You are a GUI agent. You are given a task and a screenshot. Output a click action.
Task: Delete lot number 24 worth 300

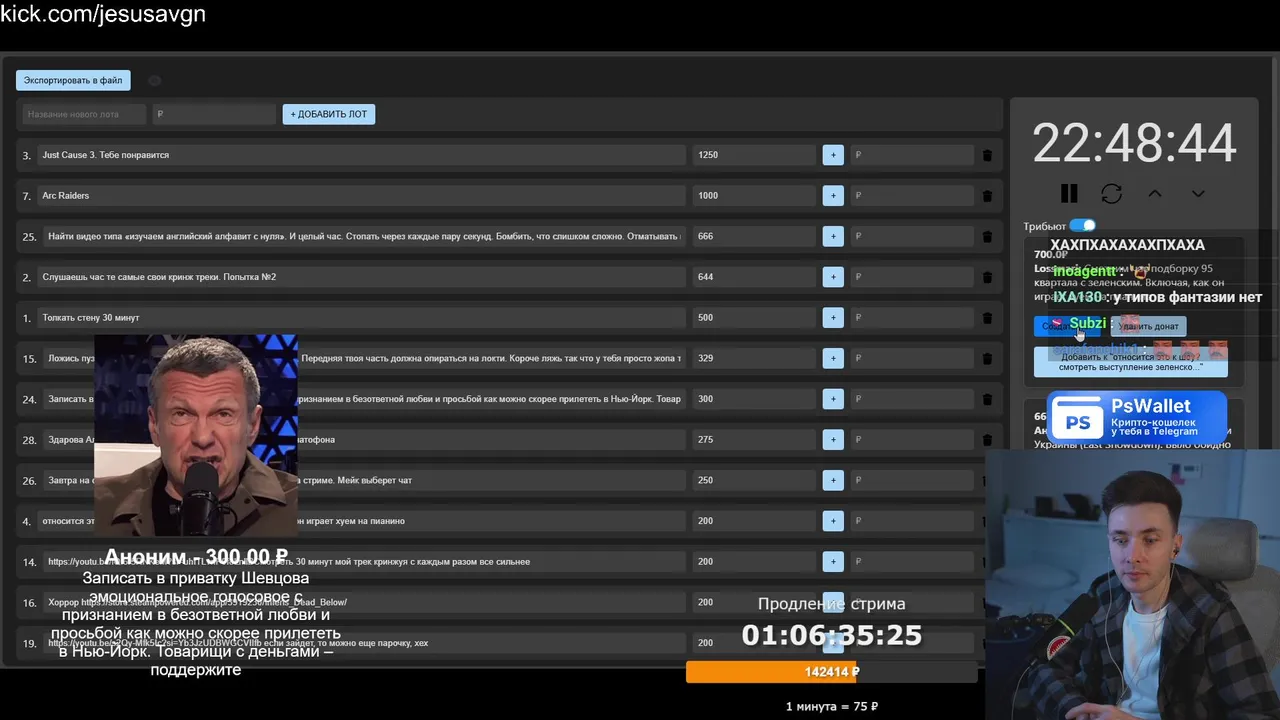coord(987,399)
